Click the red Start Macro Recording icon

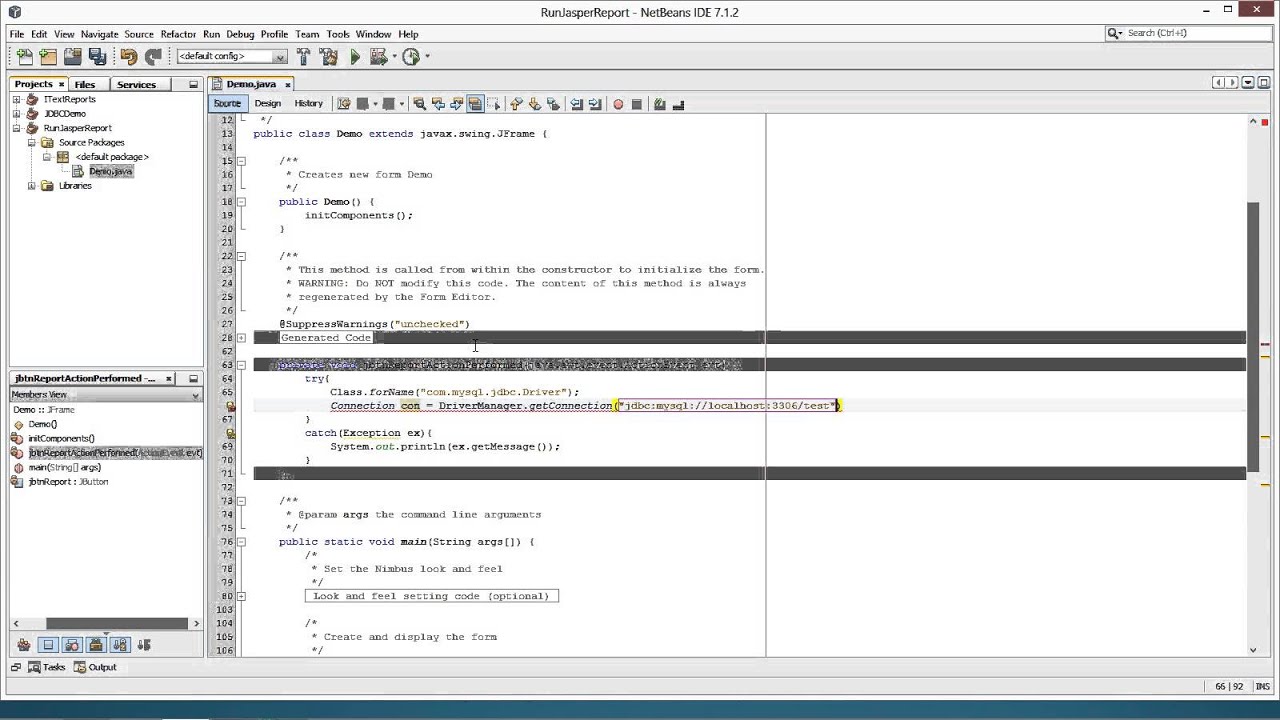(618, 104)
